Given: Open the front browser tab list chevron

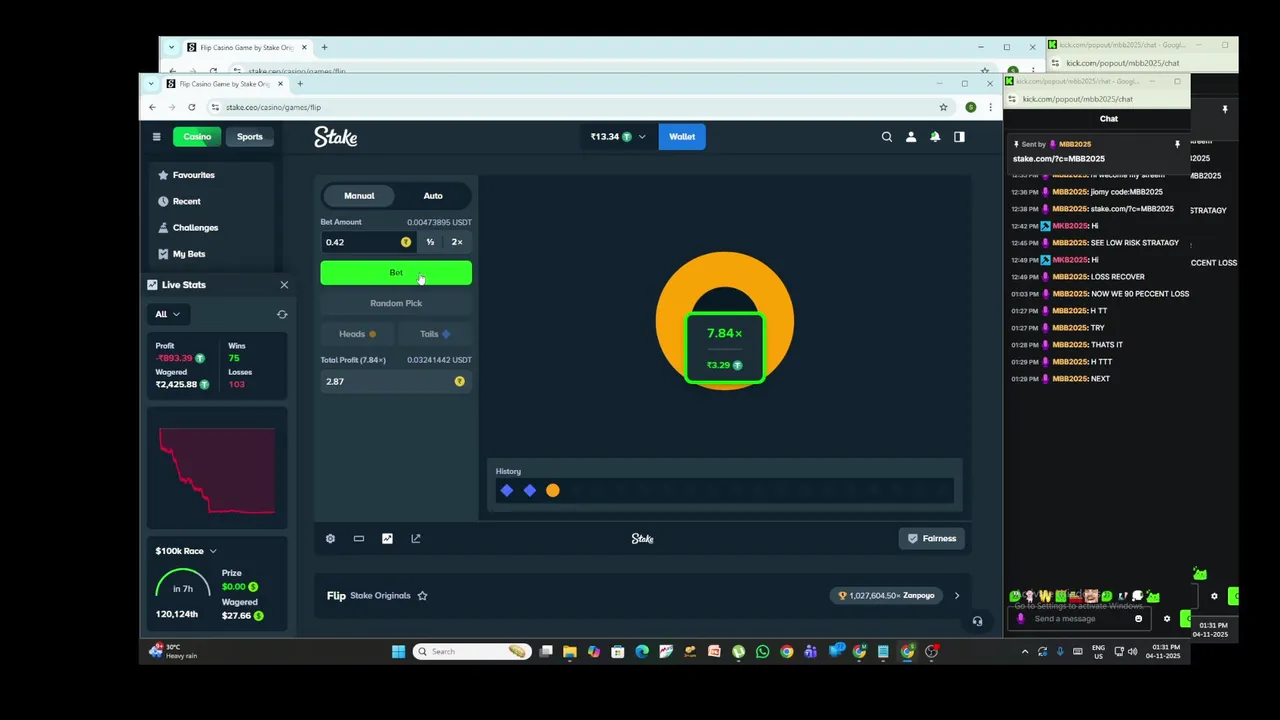Looking at the screenshot, I should pos(151,84).
